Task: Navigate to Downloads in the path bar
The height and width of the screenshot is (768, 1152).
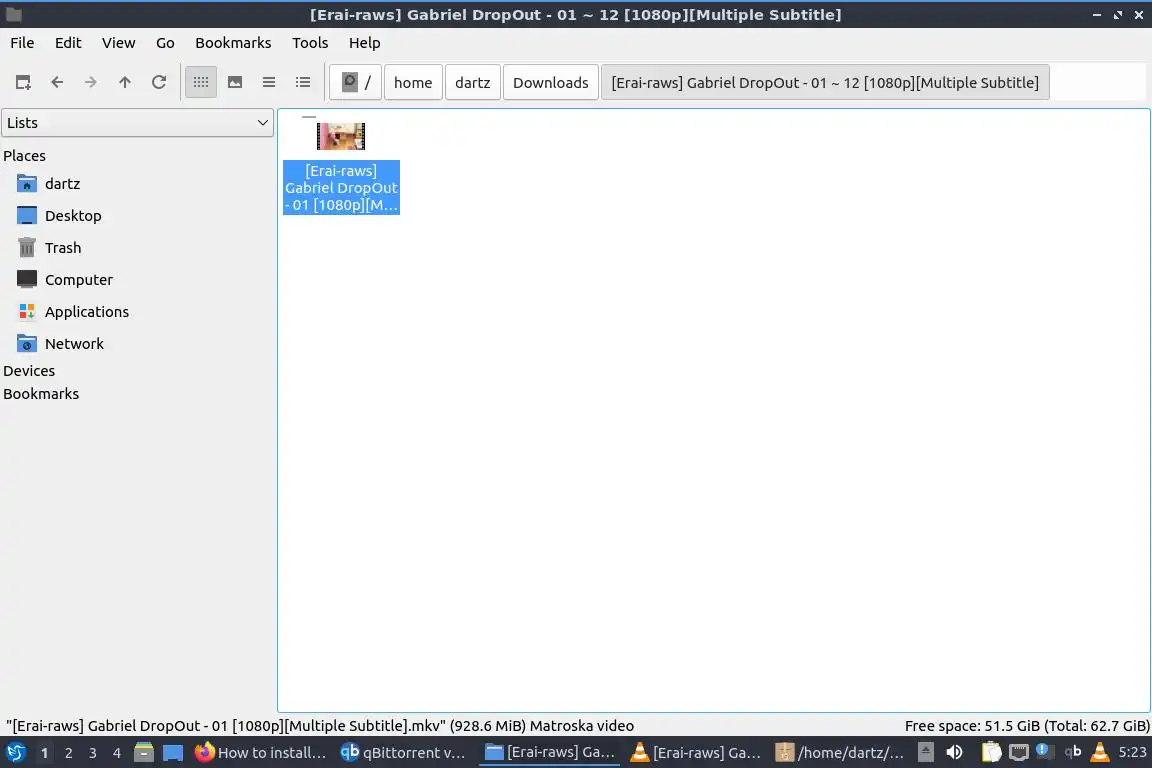Action: [x=550, y=82]
